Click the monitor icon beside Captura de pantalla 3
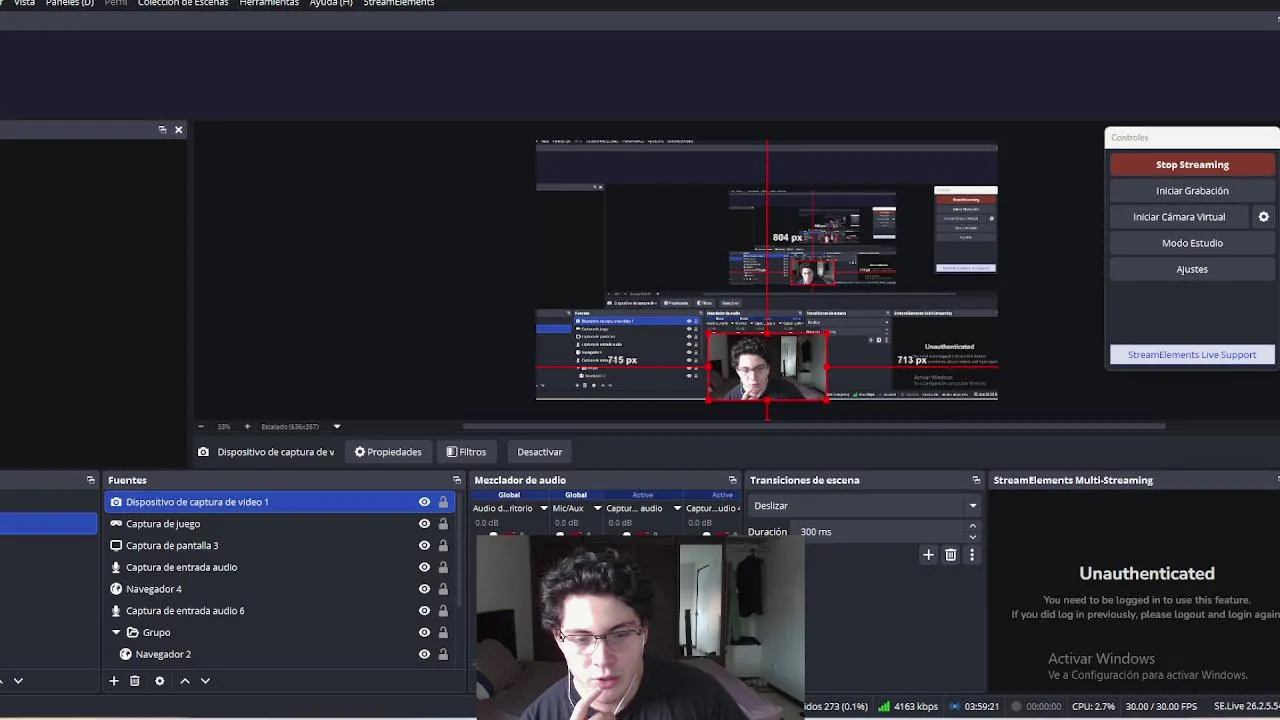Viewport: 1280px width, 720px height. [116, 546]
